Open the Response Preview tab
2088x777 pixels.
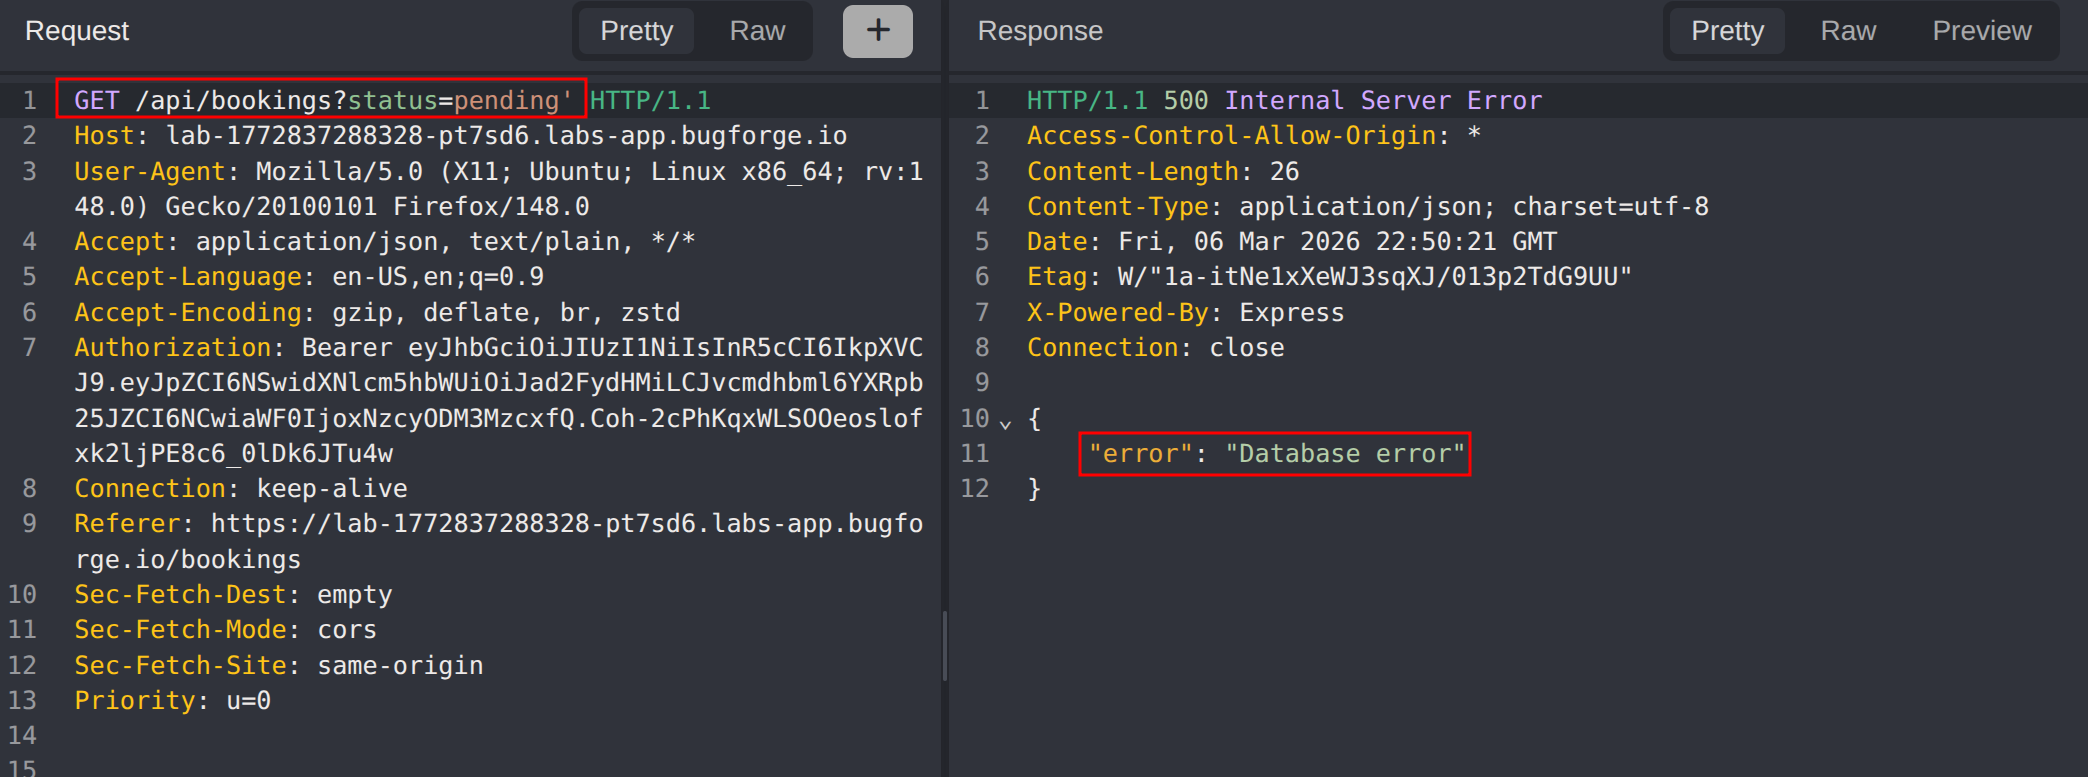[1981, 31]
